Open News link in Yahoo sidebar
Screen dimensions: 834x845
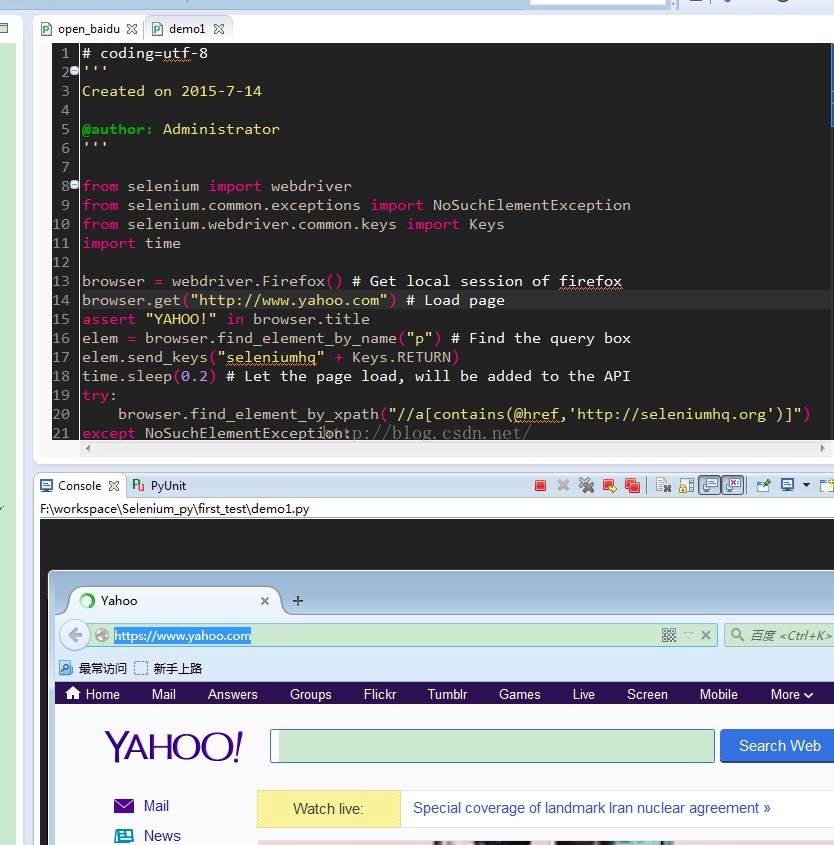coord(147,835)
